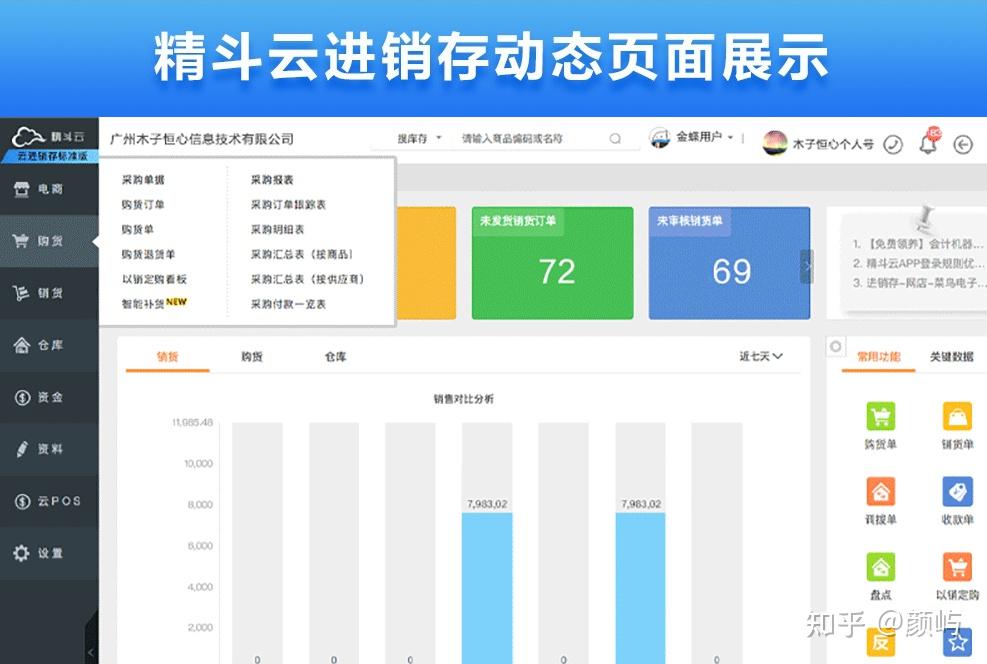Click the 金蝶用户 avatar icon
The height and width of the screenshot is (664, 987).
660,137
